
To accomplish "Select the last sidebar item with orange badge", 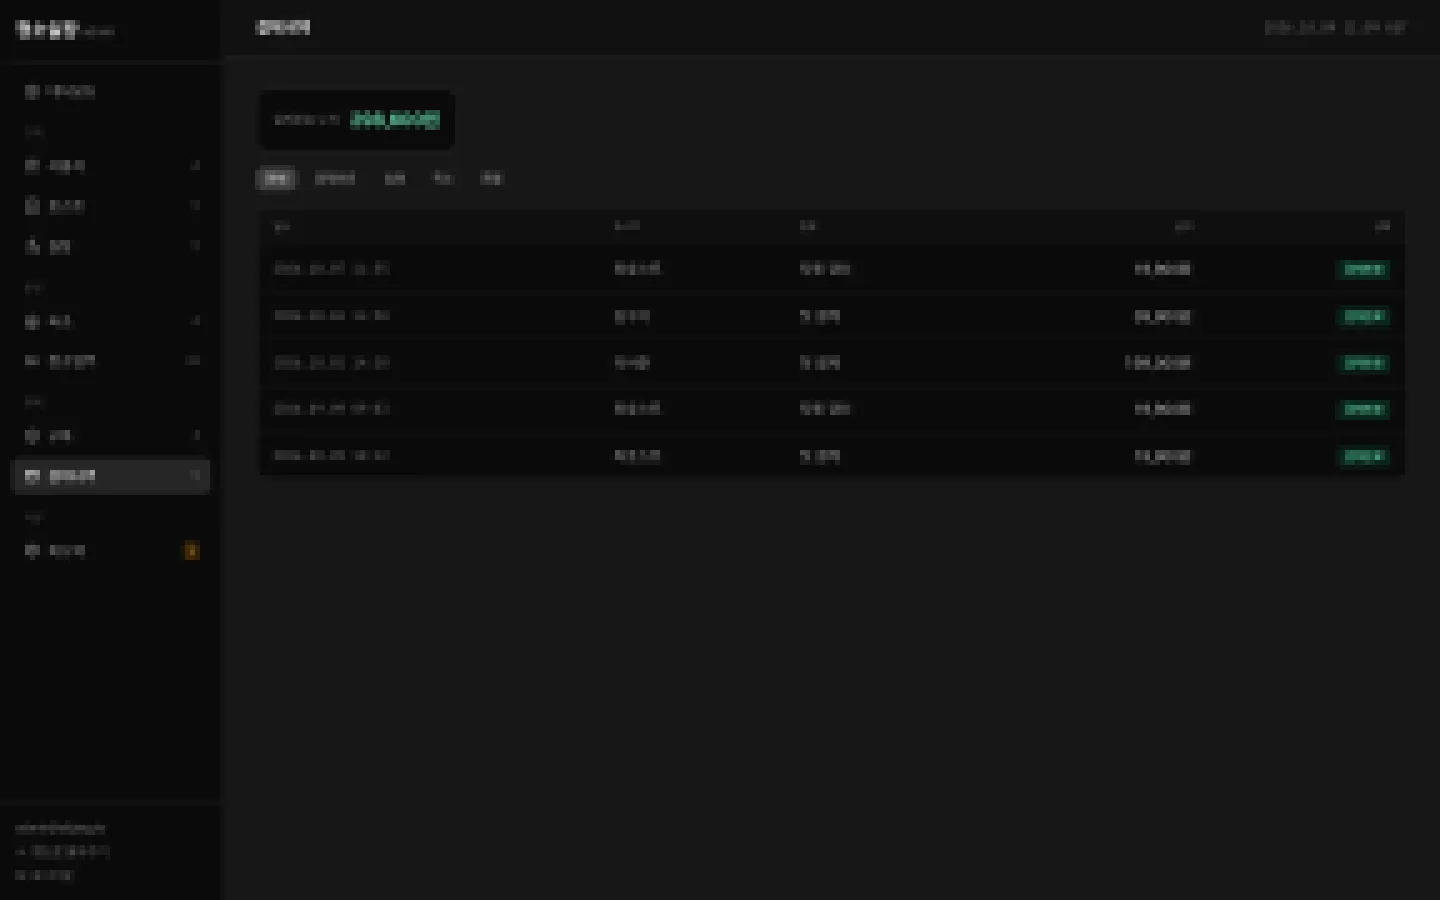I will (x=111, y=551).
